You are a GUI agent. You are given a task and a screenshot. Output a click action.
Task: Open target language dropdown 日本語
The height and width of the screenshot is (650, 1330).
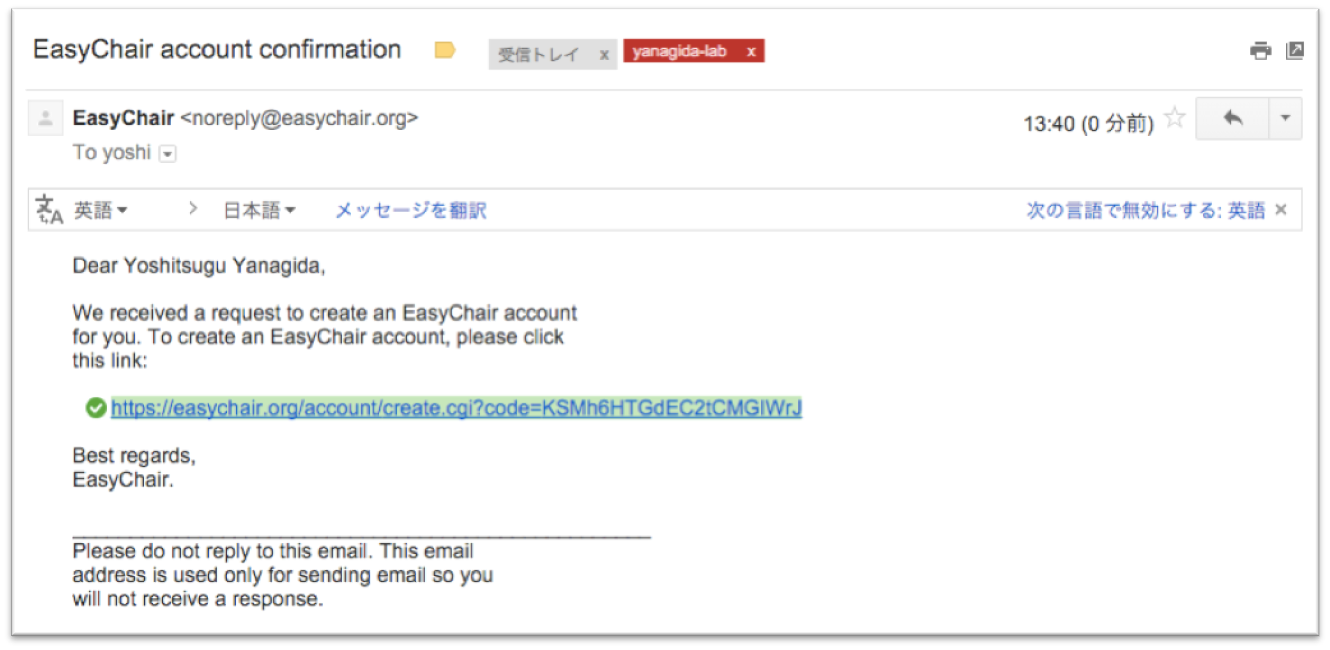[259, 211]
